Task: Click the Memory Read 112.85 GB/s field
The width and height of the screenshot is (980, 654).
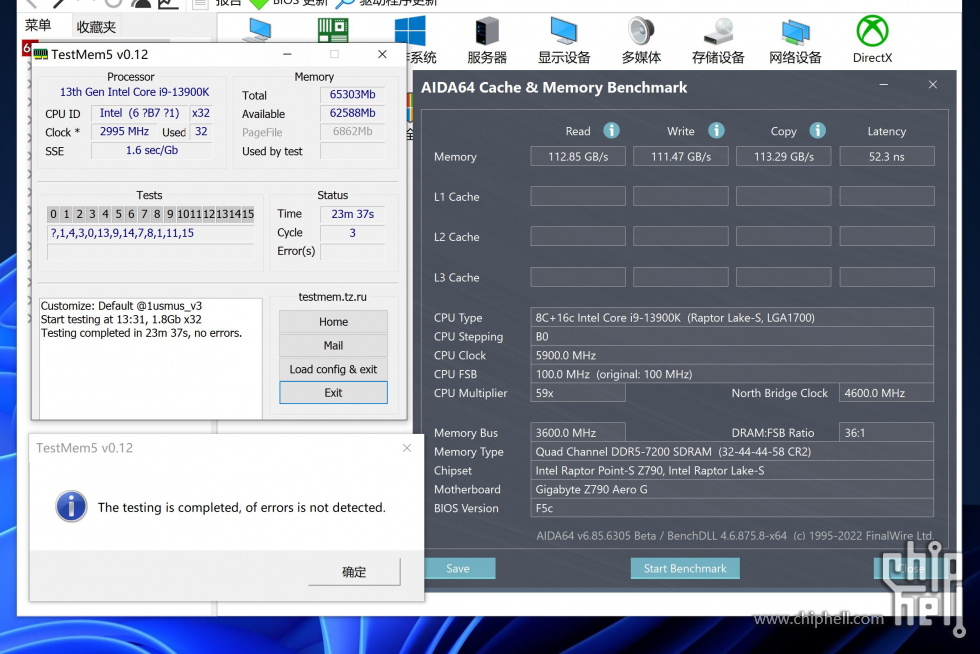Action: [578, 156]
